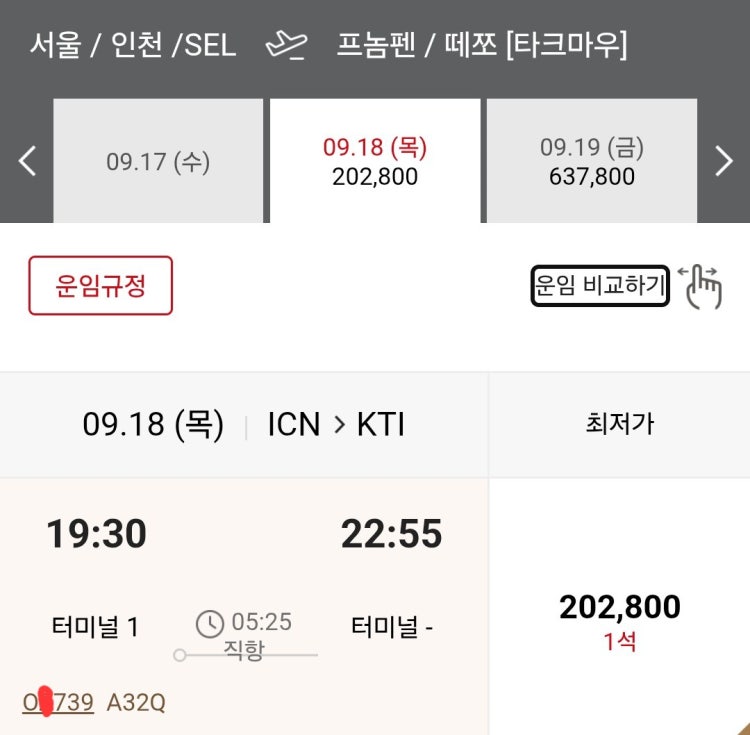Viewport: 750px width, 735px height.
Task: Click the A32Q aircraft type label
Action: point(136,702)
